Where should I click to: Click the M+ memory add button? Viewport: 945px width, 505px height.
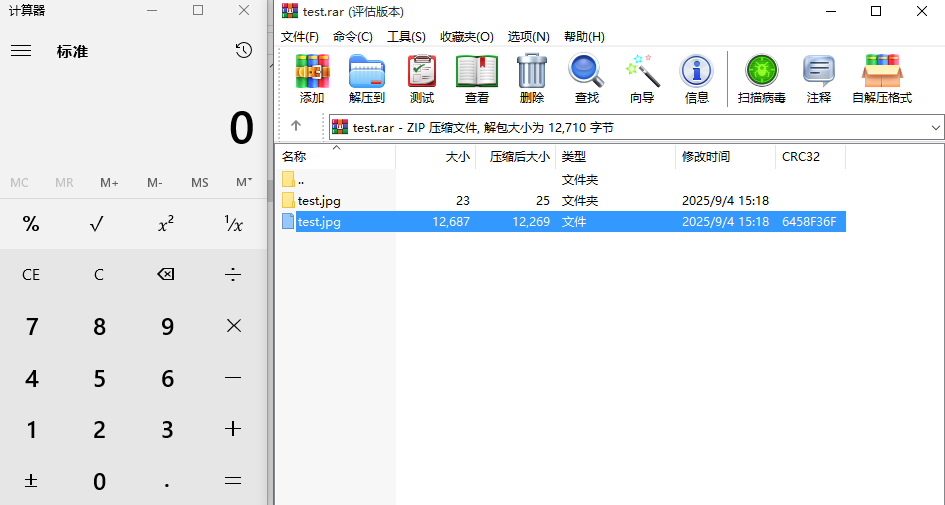(x=109, y=182)
